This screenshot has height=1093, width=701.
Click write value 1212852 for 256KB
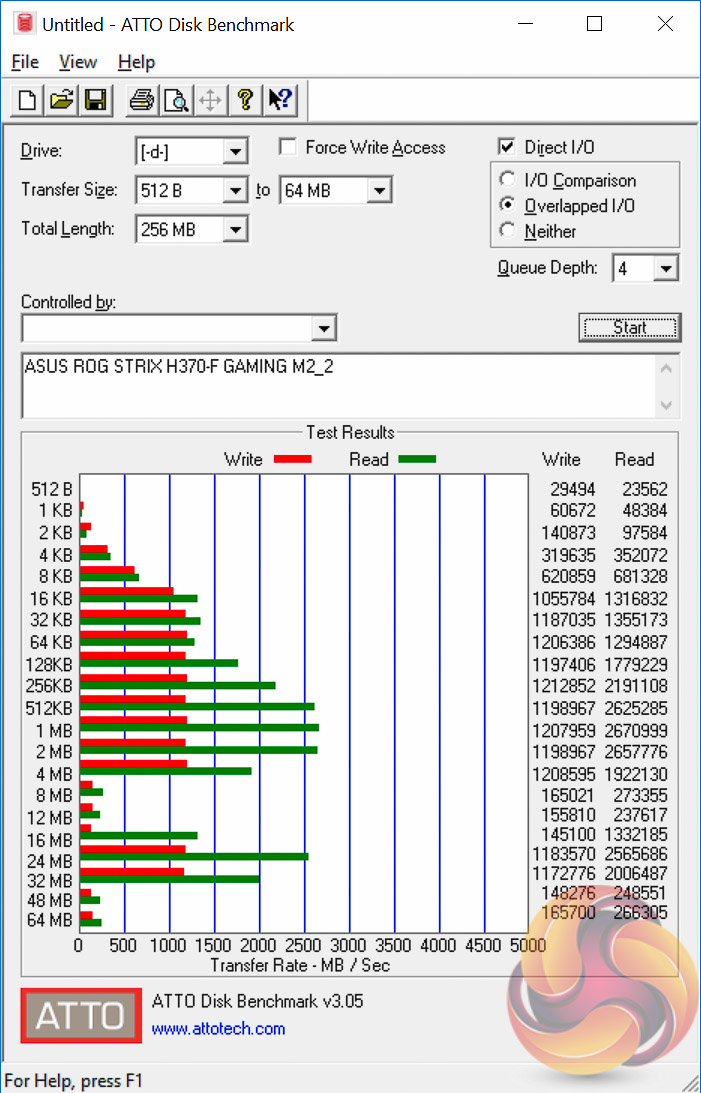coord(564,686)
